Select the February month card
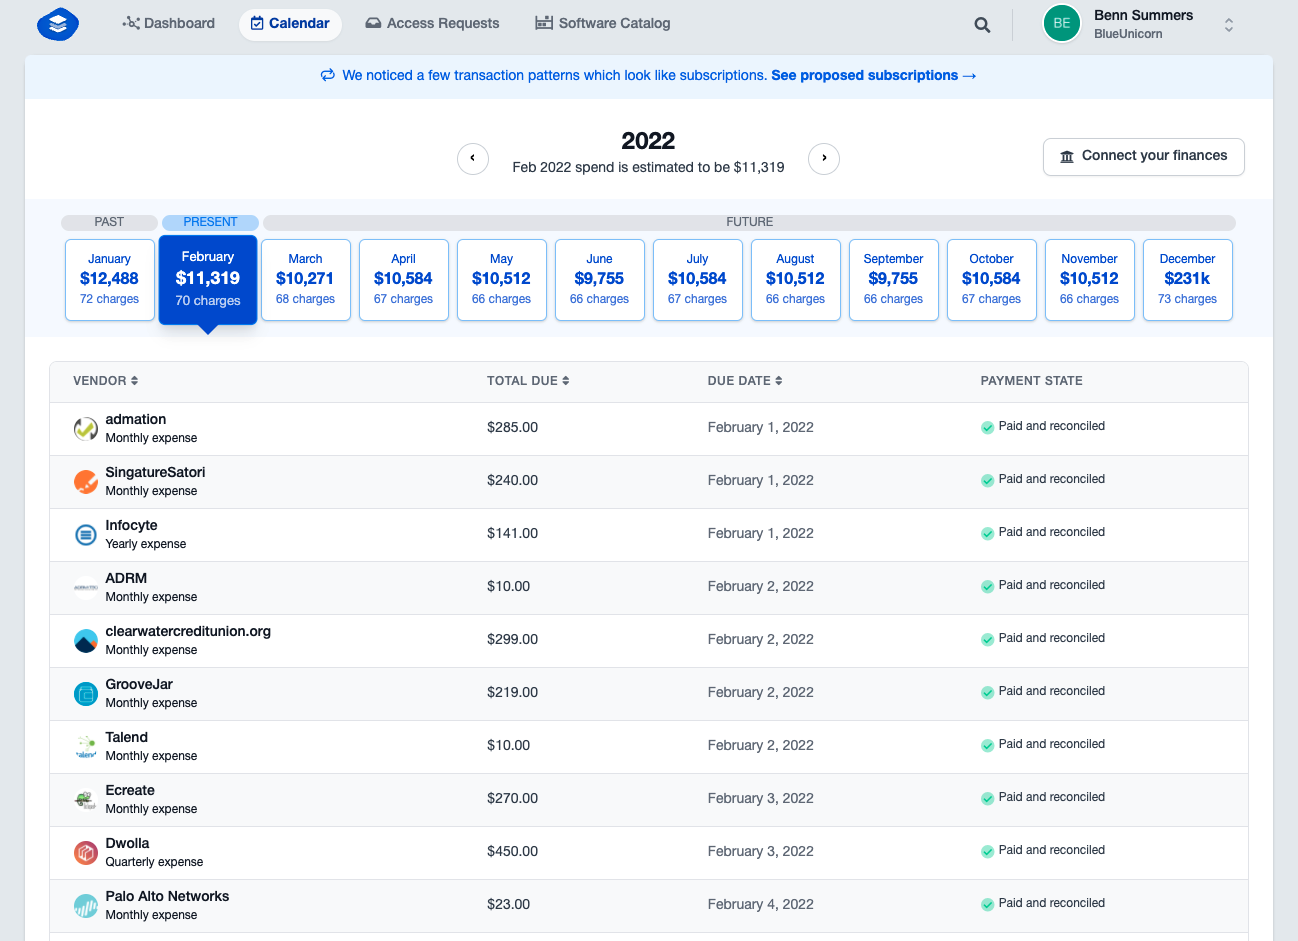 point(208,280)
